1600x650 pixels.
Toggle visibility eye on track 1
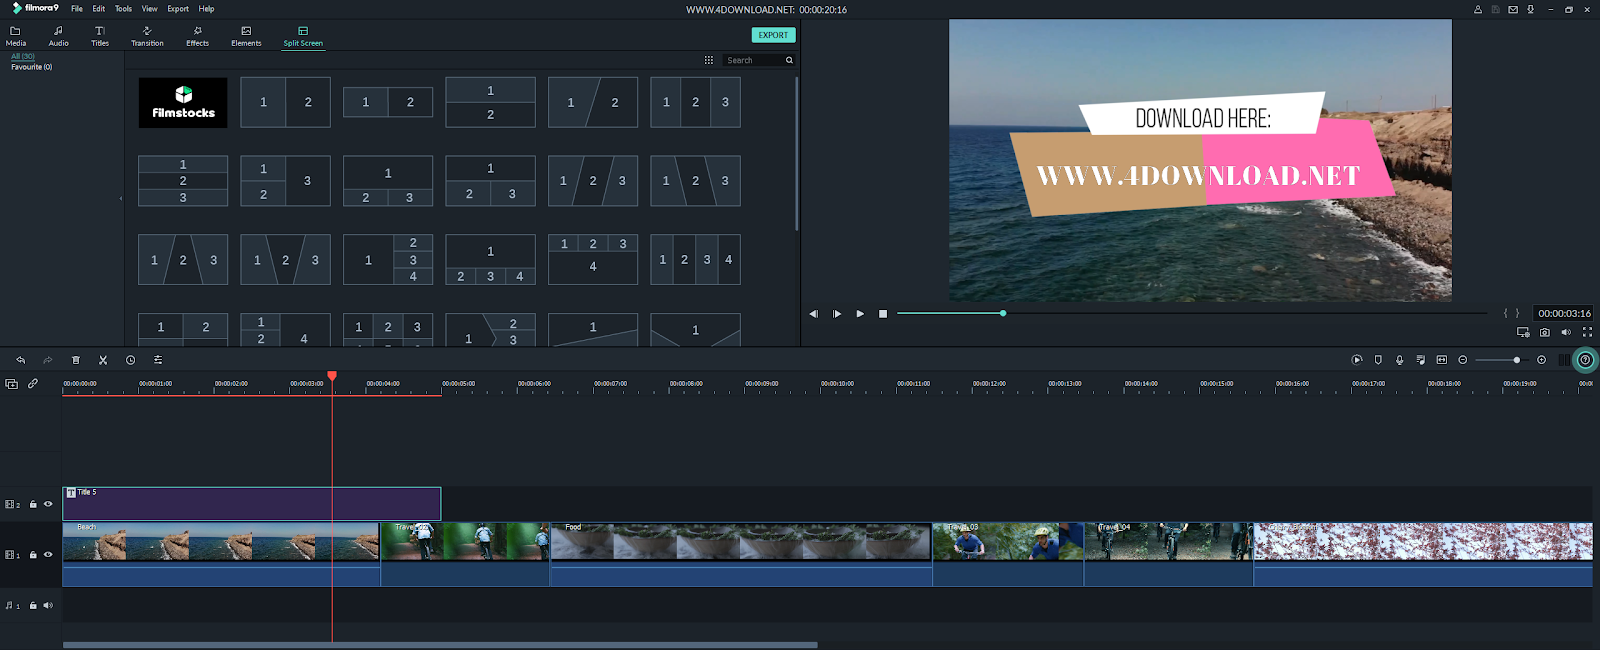tap(48, 554)
